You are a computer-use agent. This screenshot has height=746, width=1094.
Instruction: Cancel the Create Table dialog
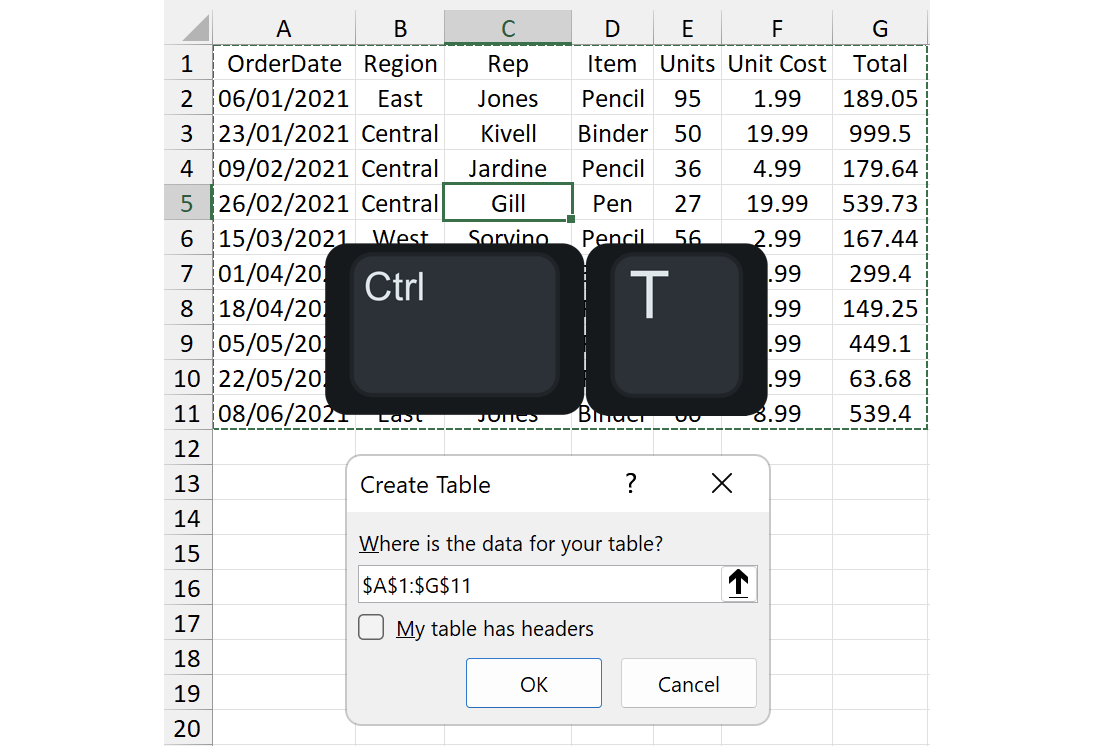click(688, 684)
